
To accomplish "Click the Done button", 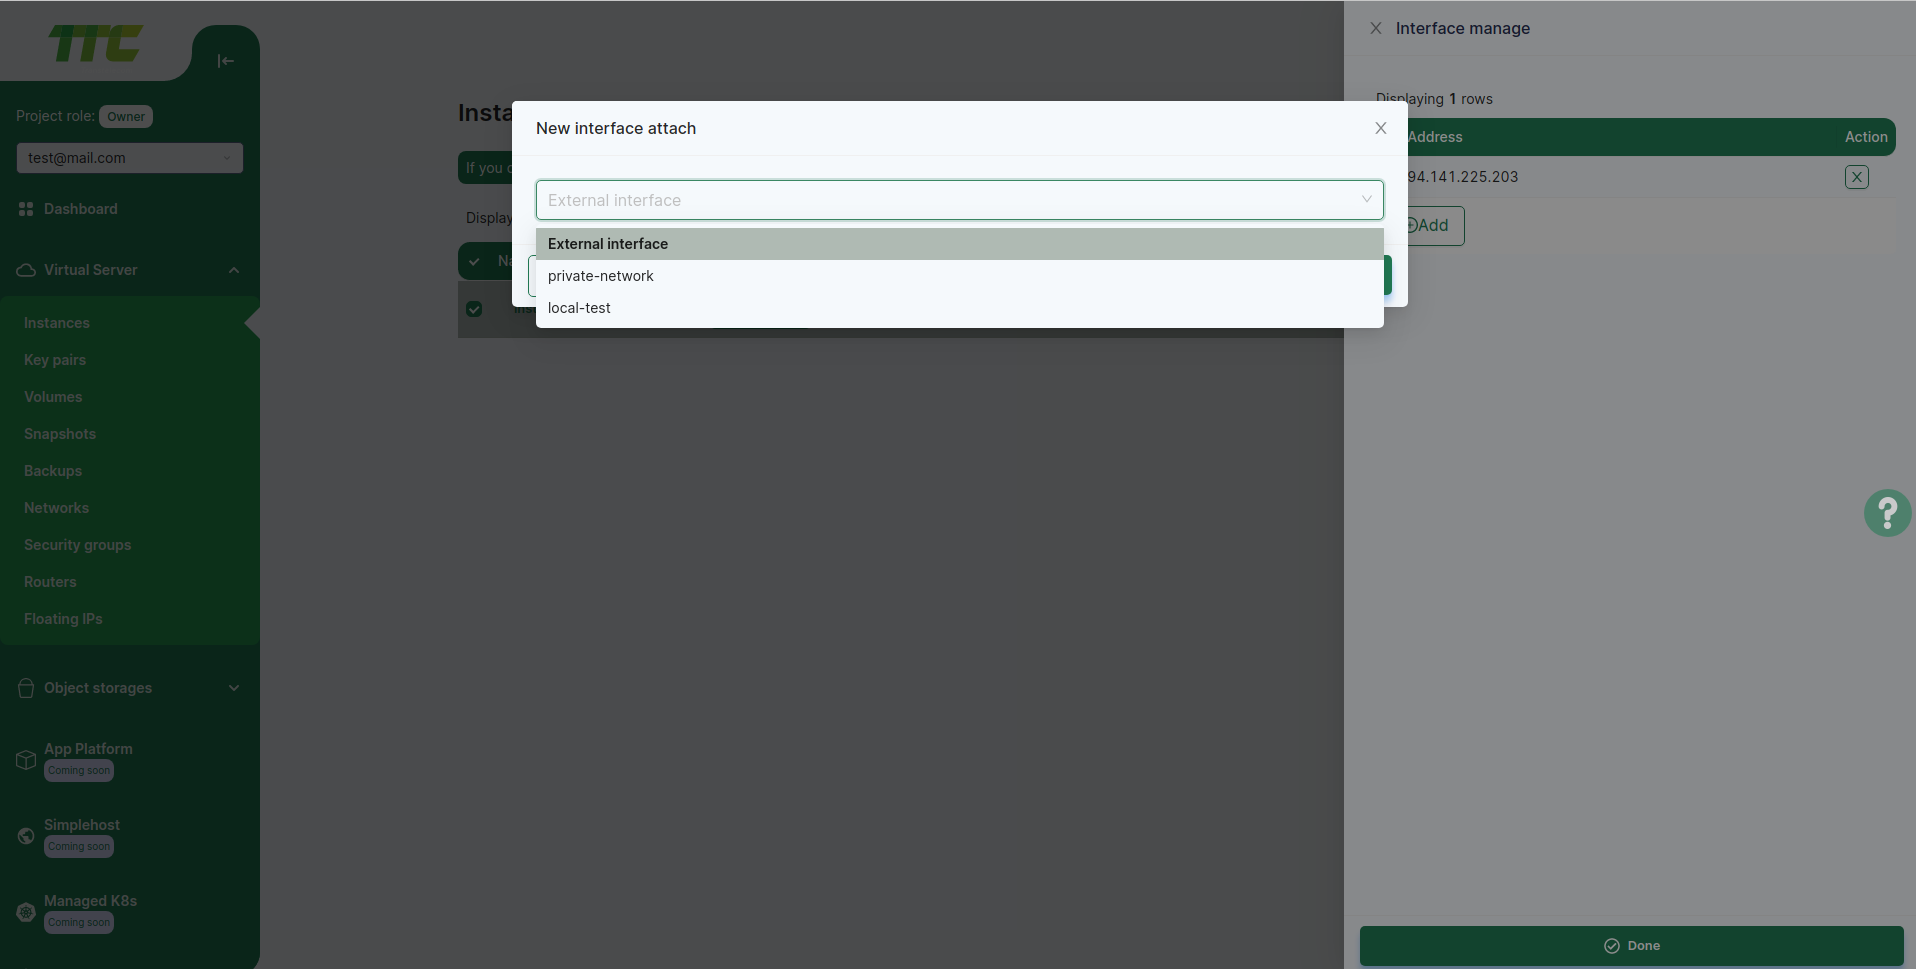I will pos(1631,946).
